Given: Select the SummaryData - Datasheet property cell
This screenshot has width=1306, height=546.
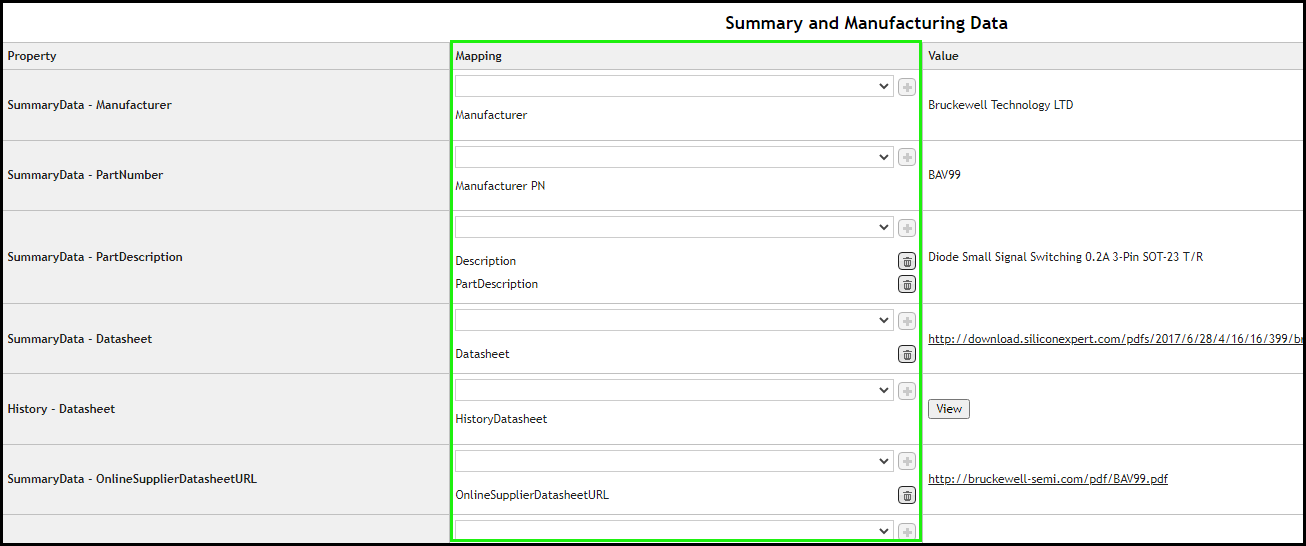Looking at the screenshot, I should tap(225, 339).
